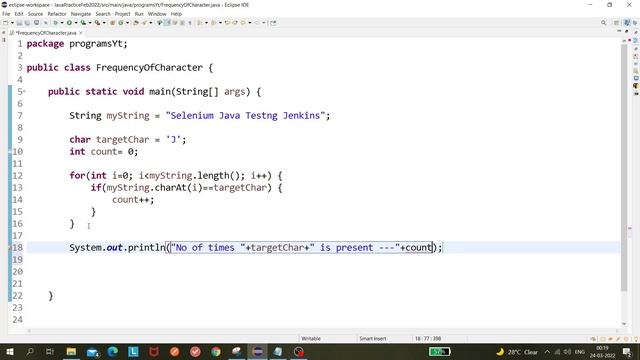Open the Windows notification center icon
This screenshot has height=360, width=640.
click(x=627, y=351)
